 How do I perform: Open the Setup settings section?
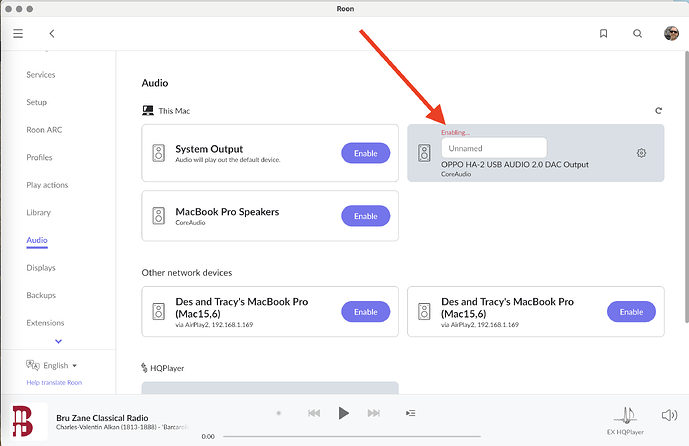click(x=36, y=102)
